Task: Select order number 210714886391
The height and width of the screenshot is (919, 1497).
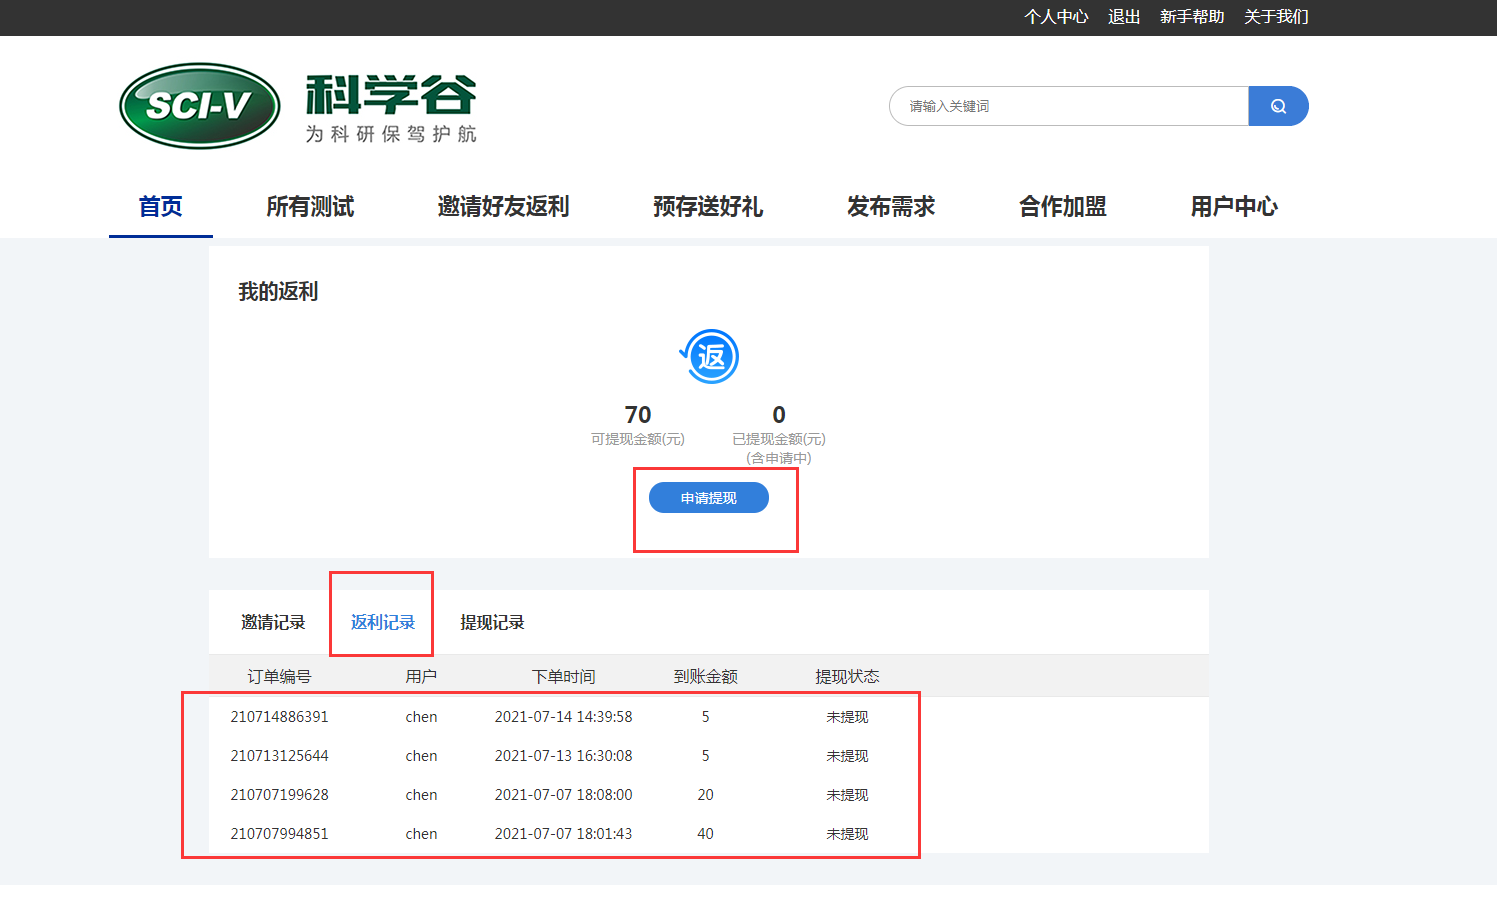Action: (x=280, y=717)
